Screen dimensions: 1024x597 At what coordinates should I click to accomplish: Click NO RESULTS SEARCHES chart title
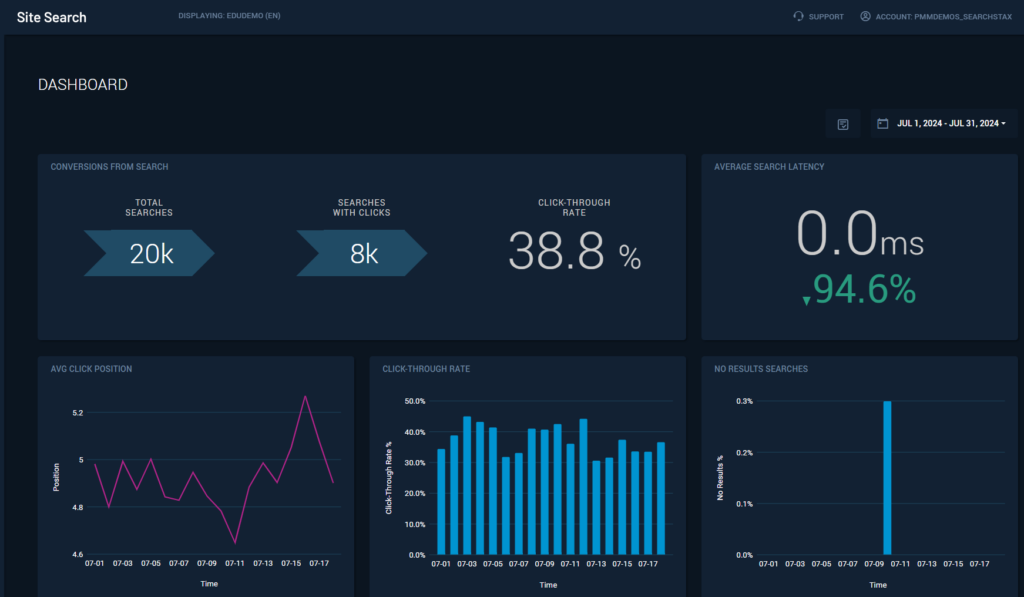[x=761, y=369]
